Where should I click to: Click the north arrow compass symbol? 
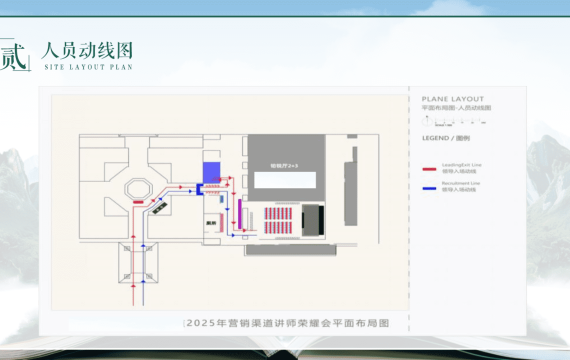(427, 121)
